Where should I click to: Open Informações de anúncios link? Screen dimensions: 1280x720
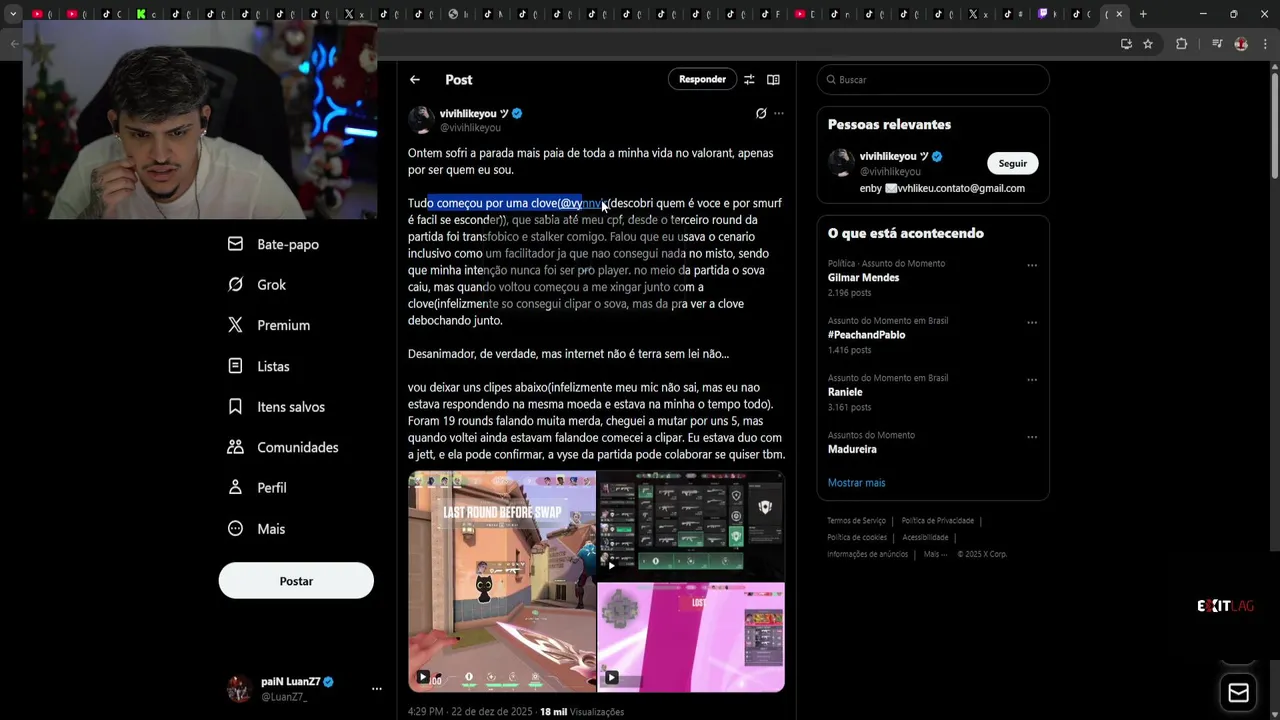(867, 554)
